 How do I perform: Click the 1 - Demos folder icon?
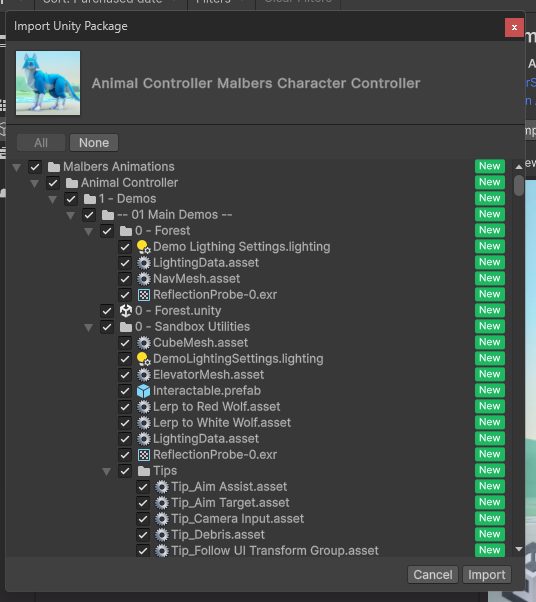point(90,199)
